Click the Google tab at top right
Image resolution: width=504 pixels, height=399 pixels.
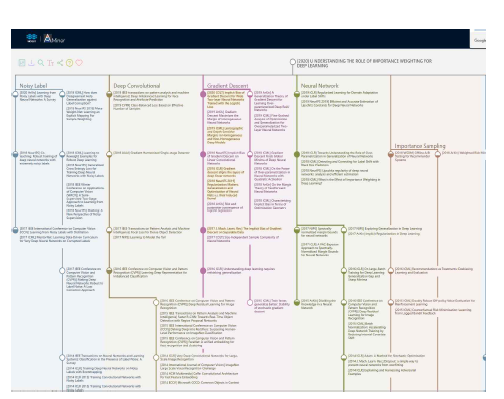coord(480,40)
